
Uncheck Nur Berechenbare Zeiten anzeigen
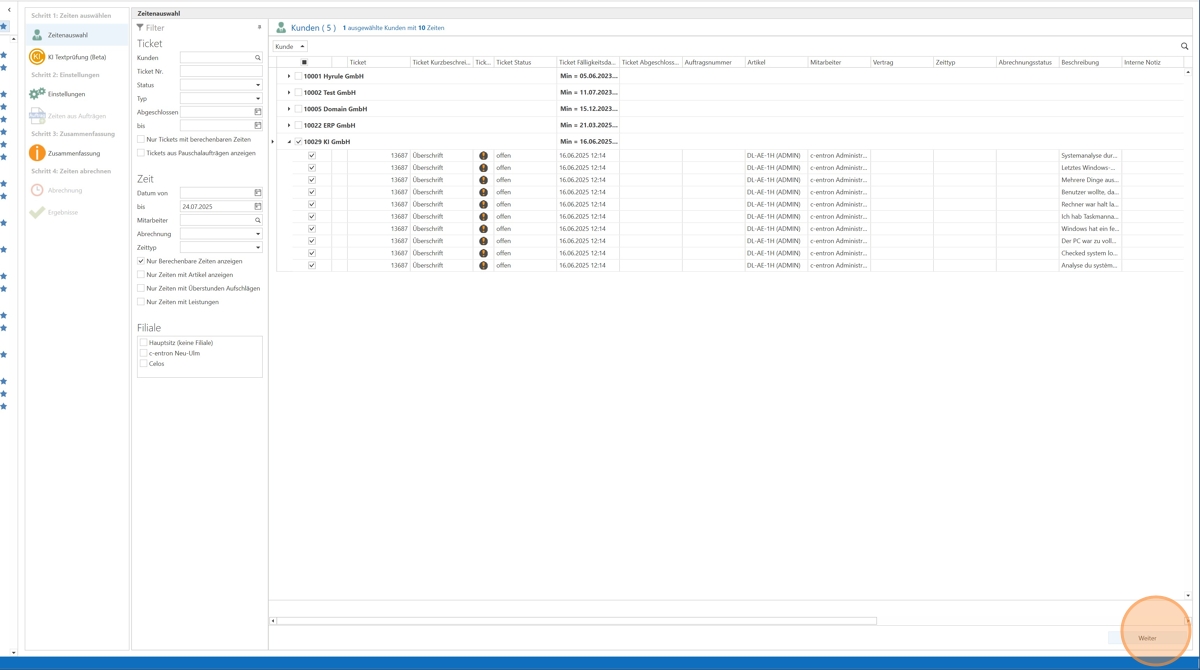[x=141, y=261]
